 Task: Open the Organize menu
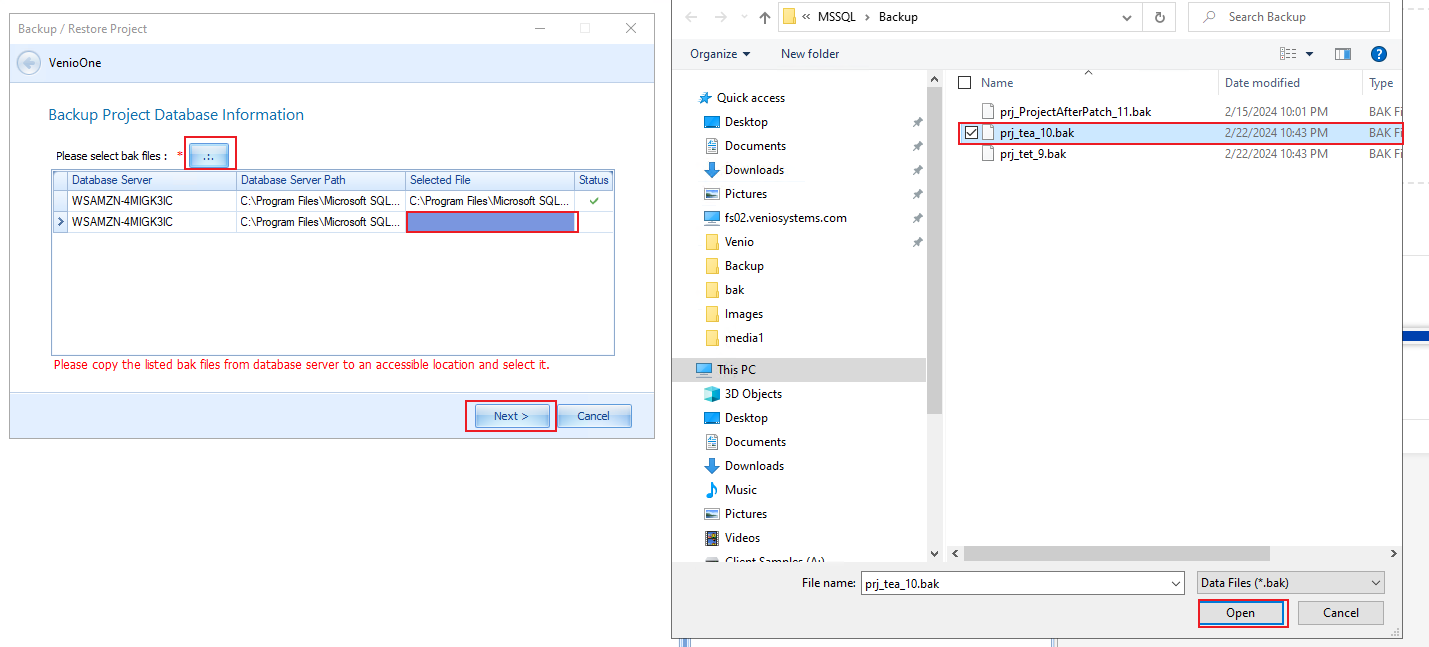pos(720,54)
